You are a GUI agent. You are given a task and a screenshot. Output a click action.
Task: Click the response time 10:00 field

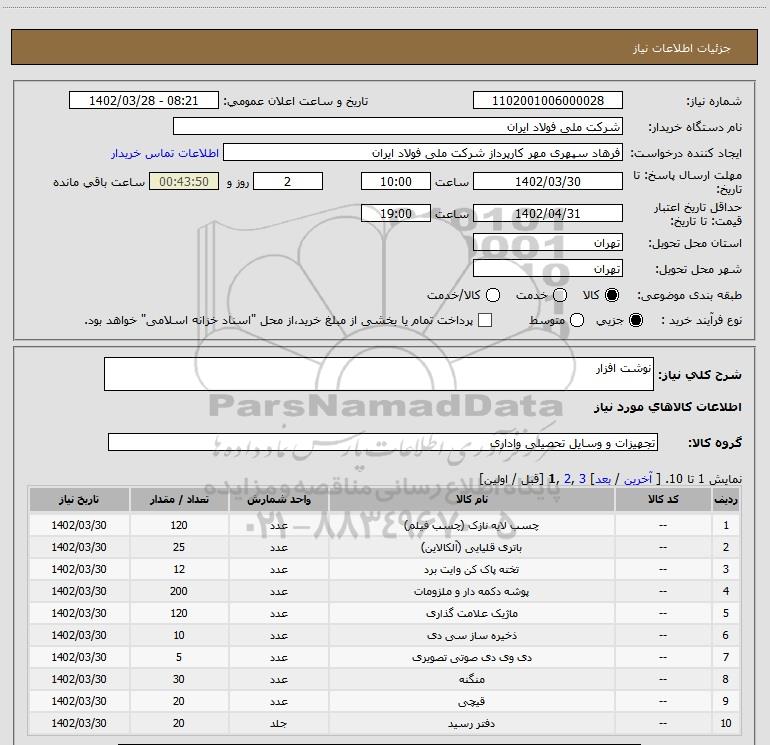click(x=396, y=181)
